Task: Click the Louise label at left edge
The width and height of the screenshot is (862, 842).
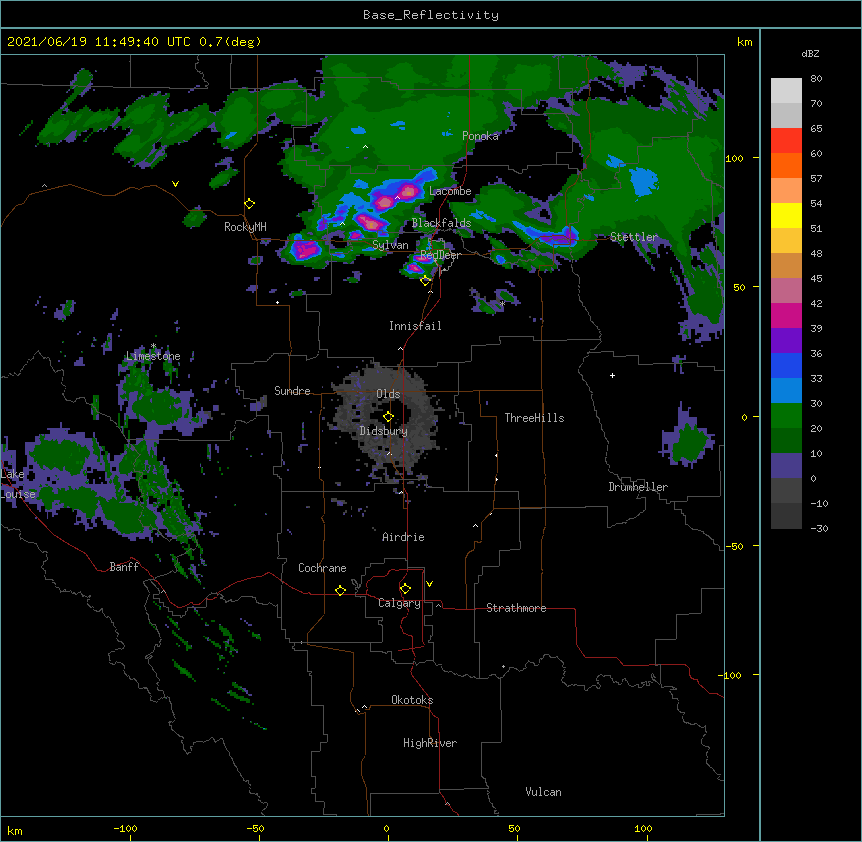Action: click(18, 494)
